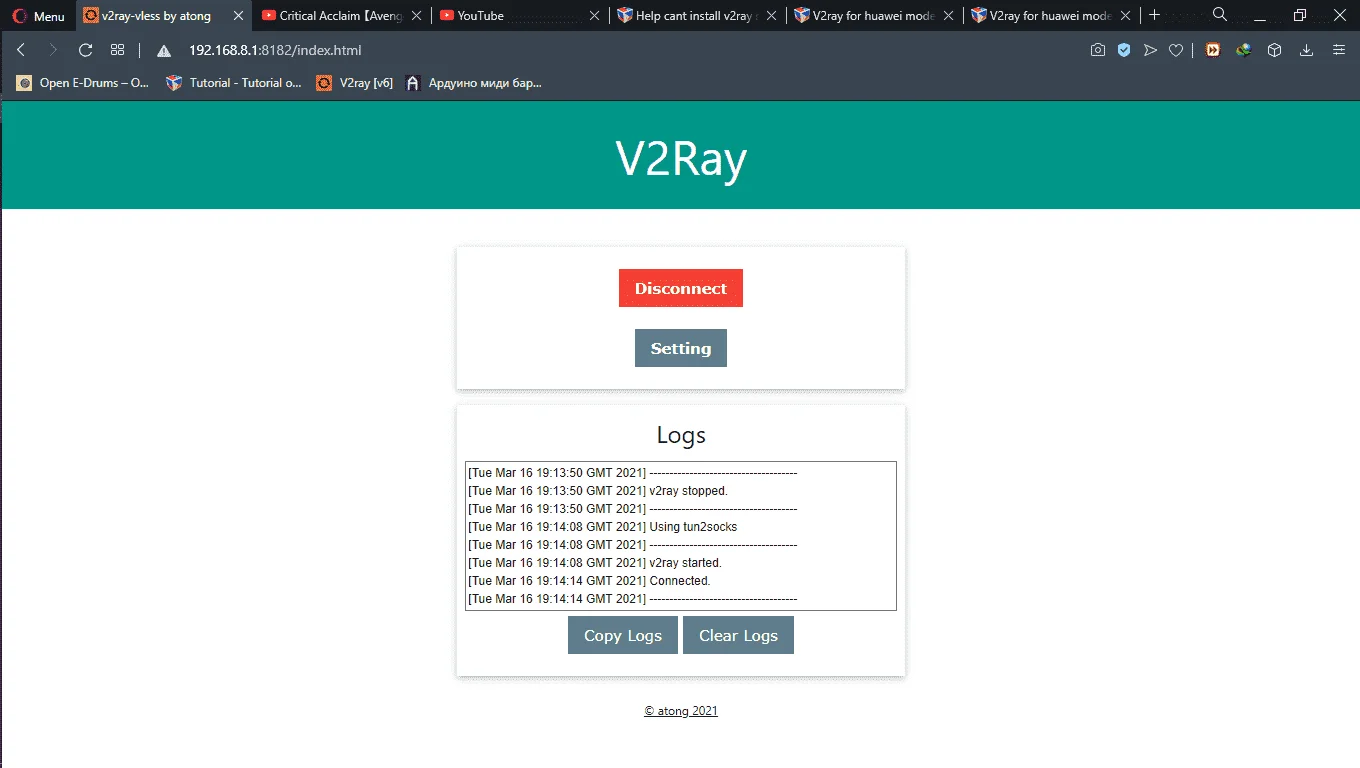Click the Copy Logs button
1360x768 pixels.
[x=623, y=635]
